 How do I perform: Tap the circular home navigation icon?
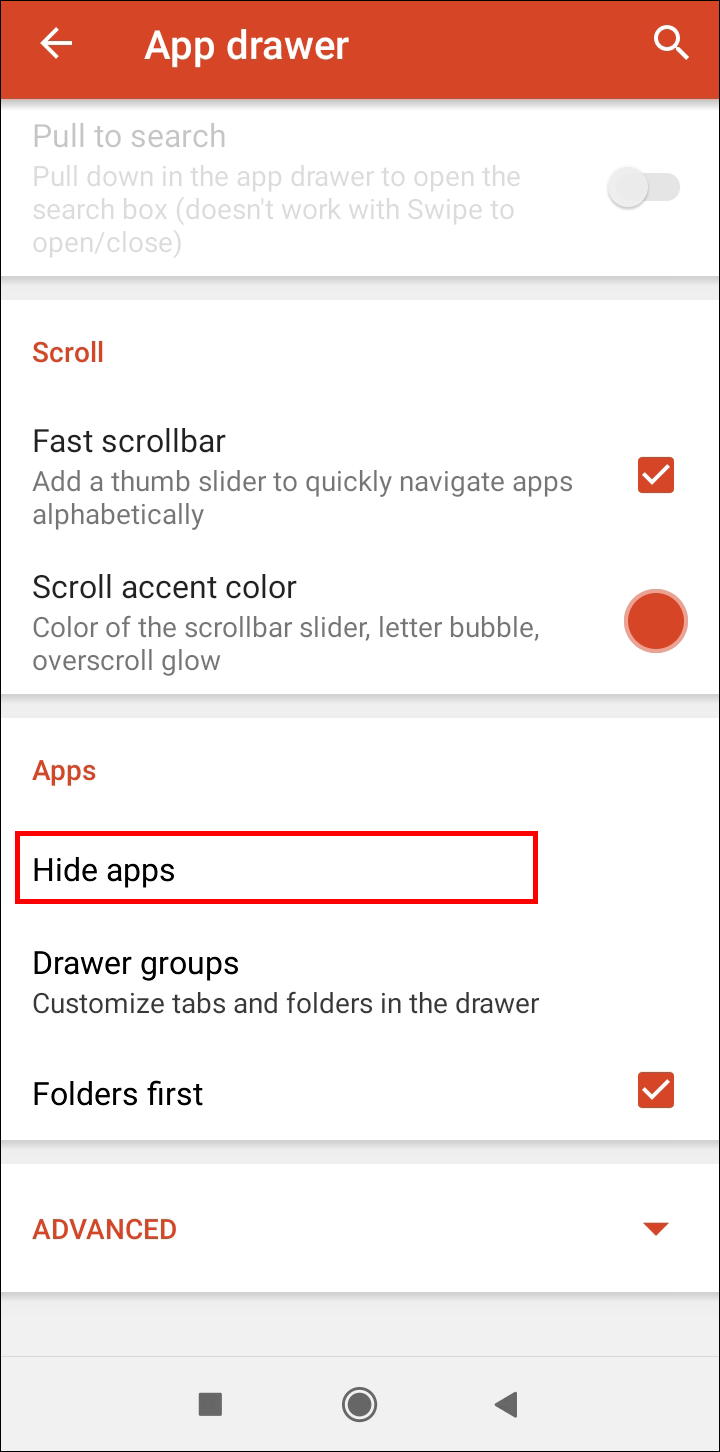coord(359,1405)
